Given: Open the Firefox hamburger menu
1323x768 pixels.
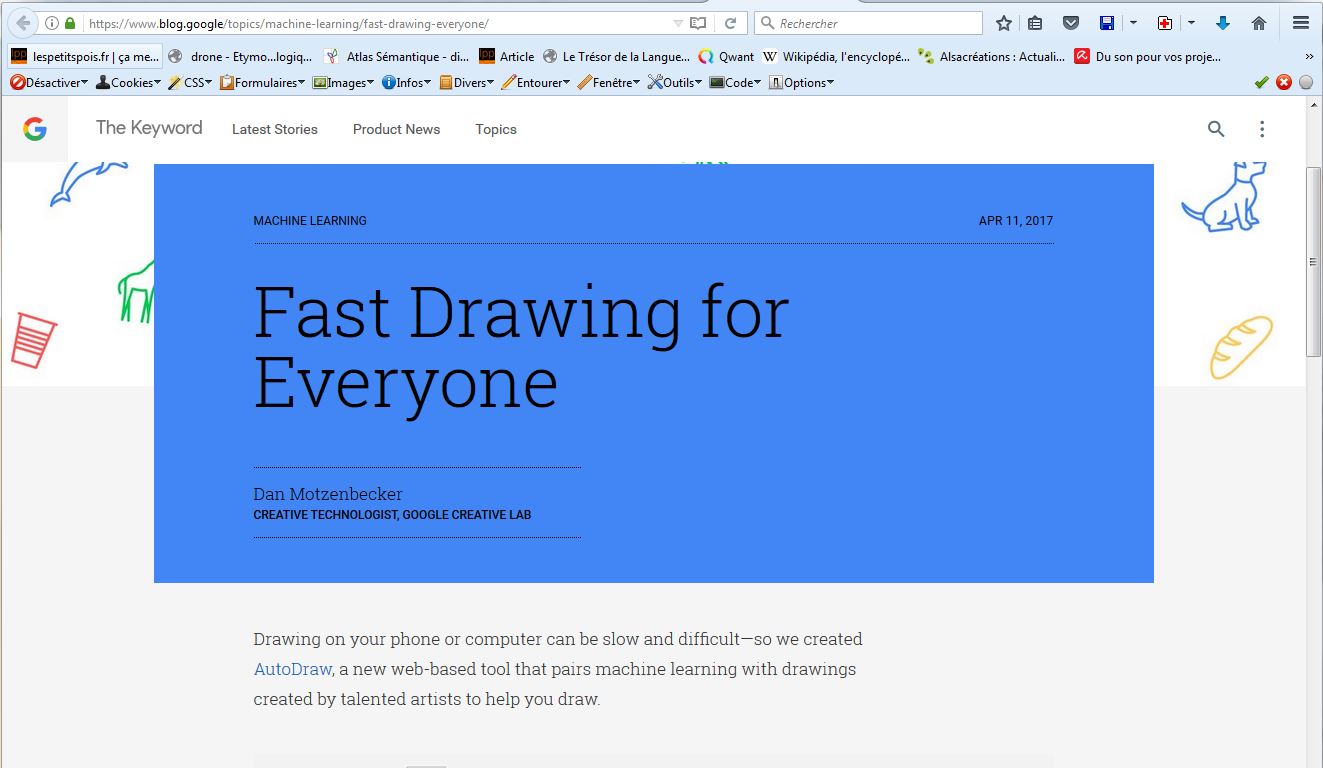Looking at the screenshot, I should [x=1301, y=23].
